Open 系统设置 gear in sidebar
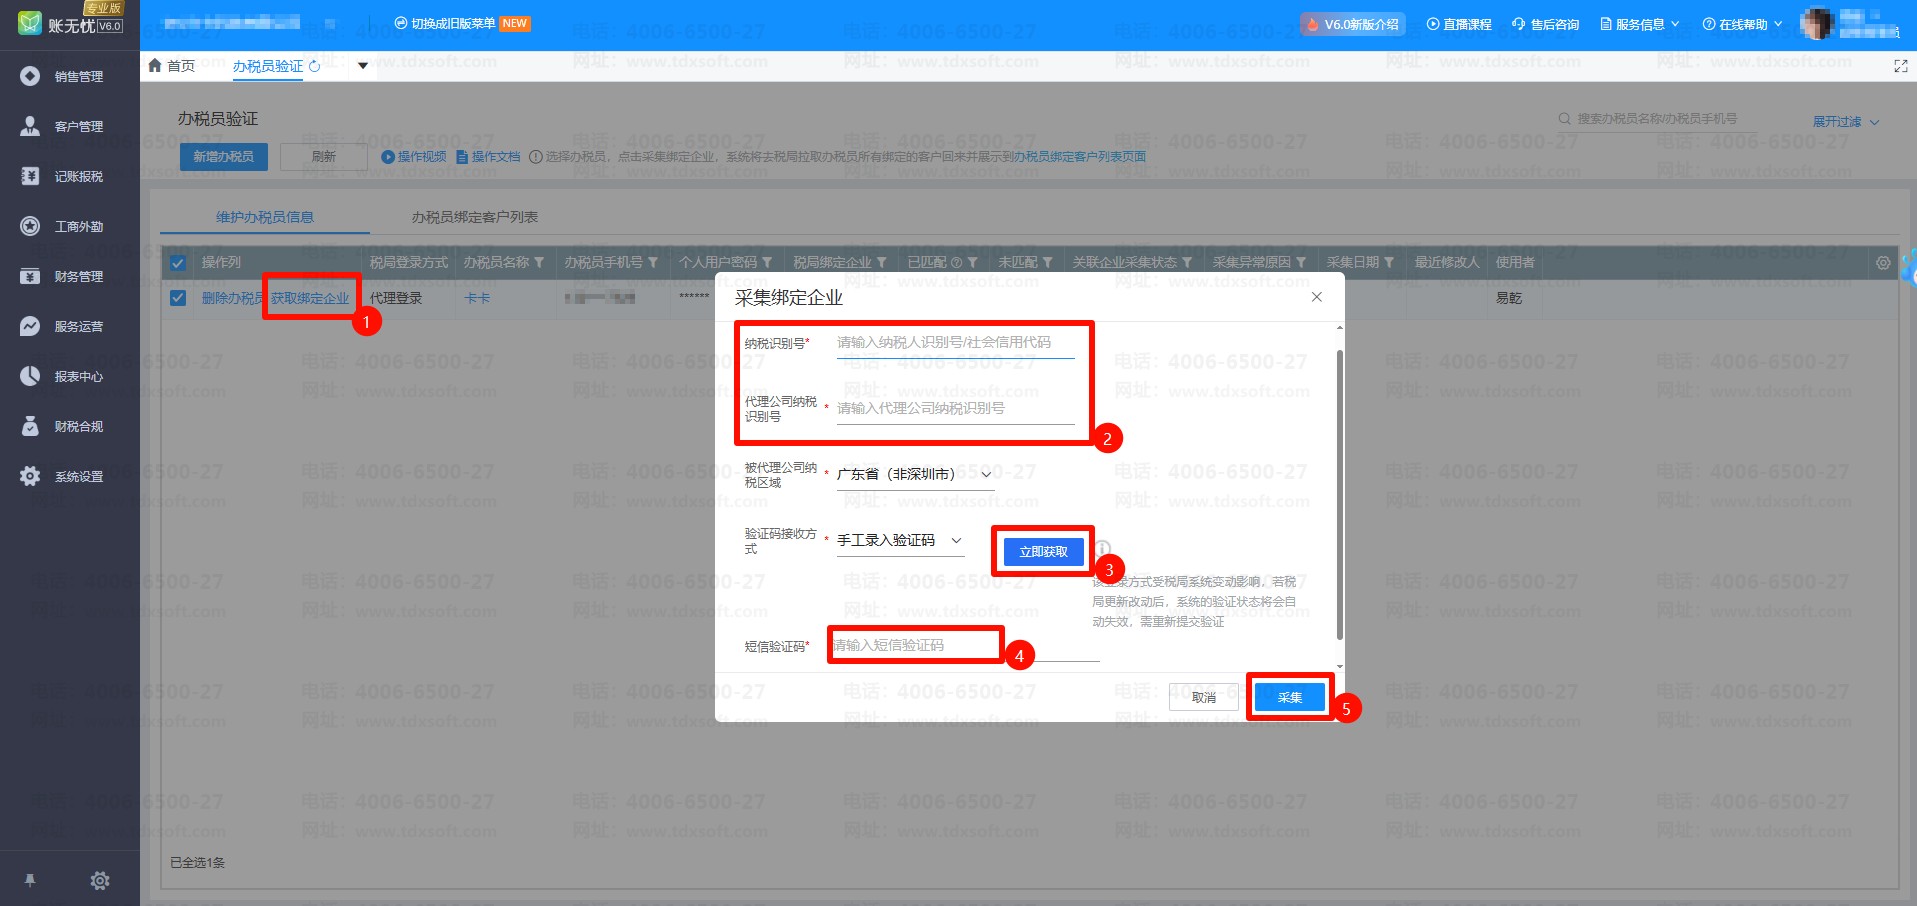The image size is (1917, 906). click(30, 476)
